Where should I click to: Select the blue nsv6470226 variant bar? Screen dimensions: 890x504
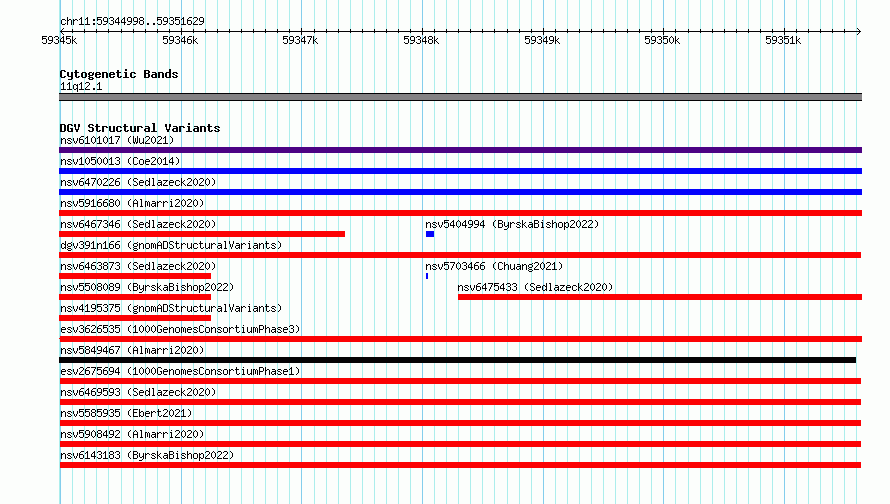point(460,192)
